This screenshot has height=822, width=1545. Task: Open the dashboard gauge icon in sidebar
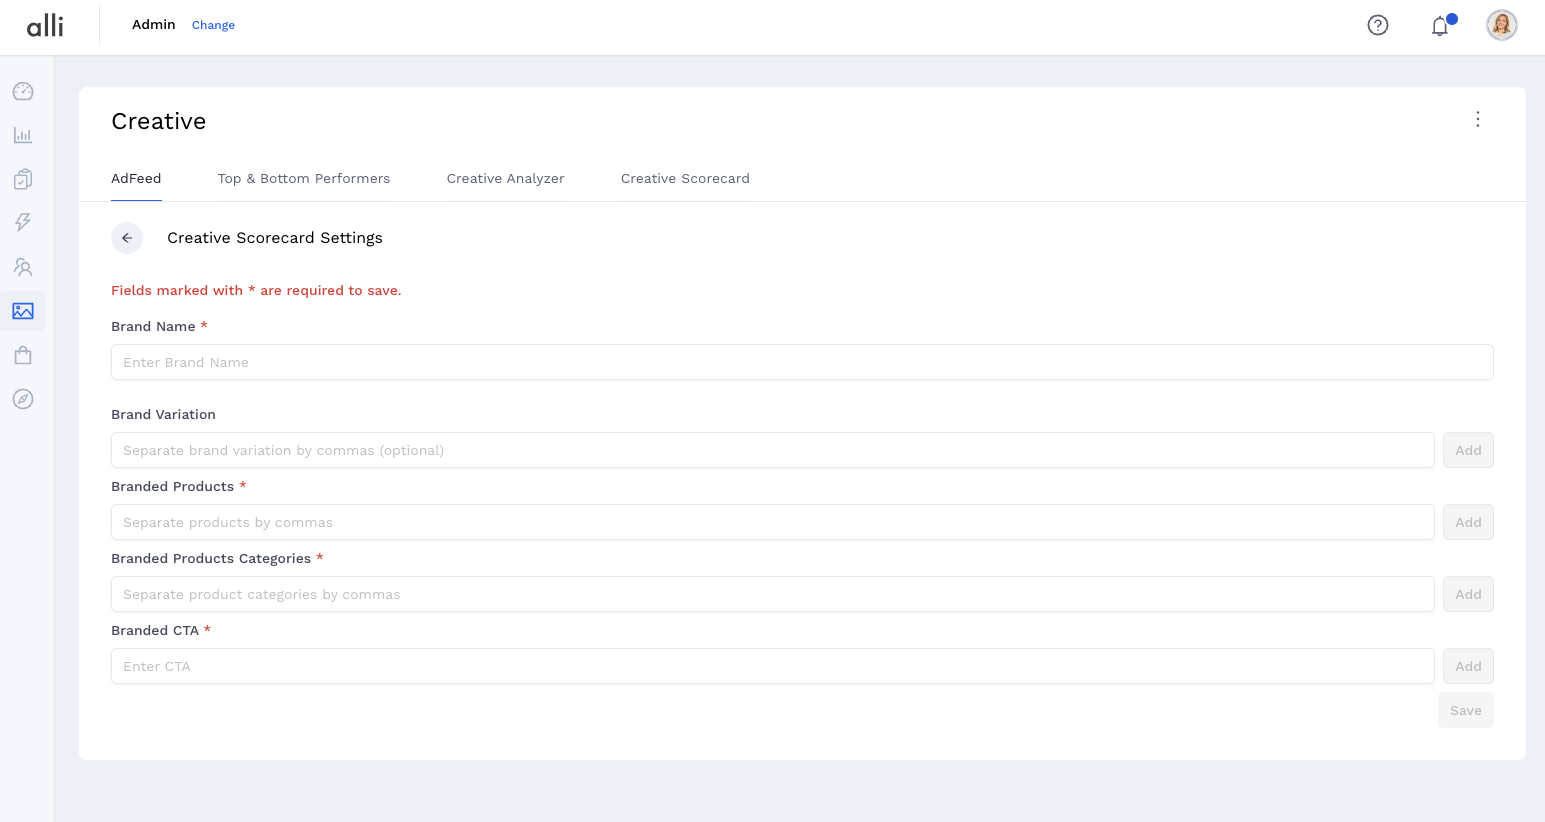click(23, 92)
